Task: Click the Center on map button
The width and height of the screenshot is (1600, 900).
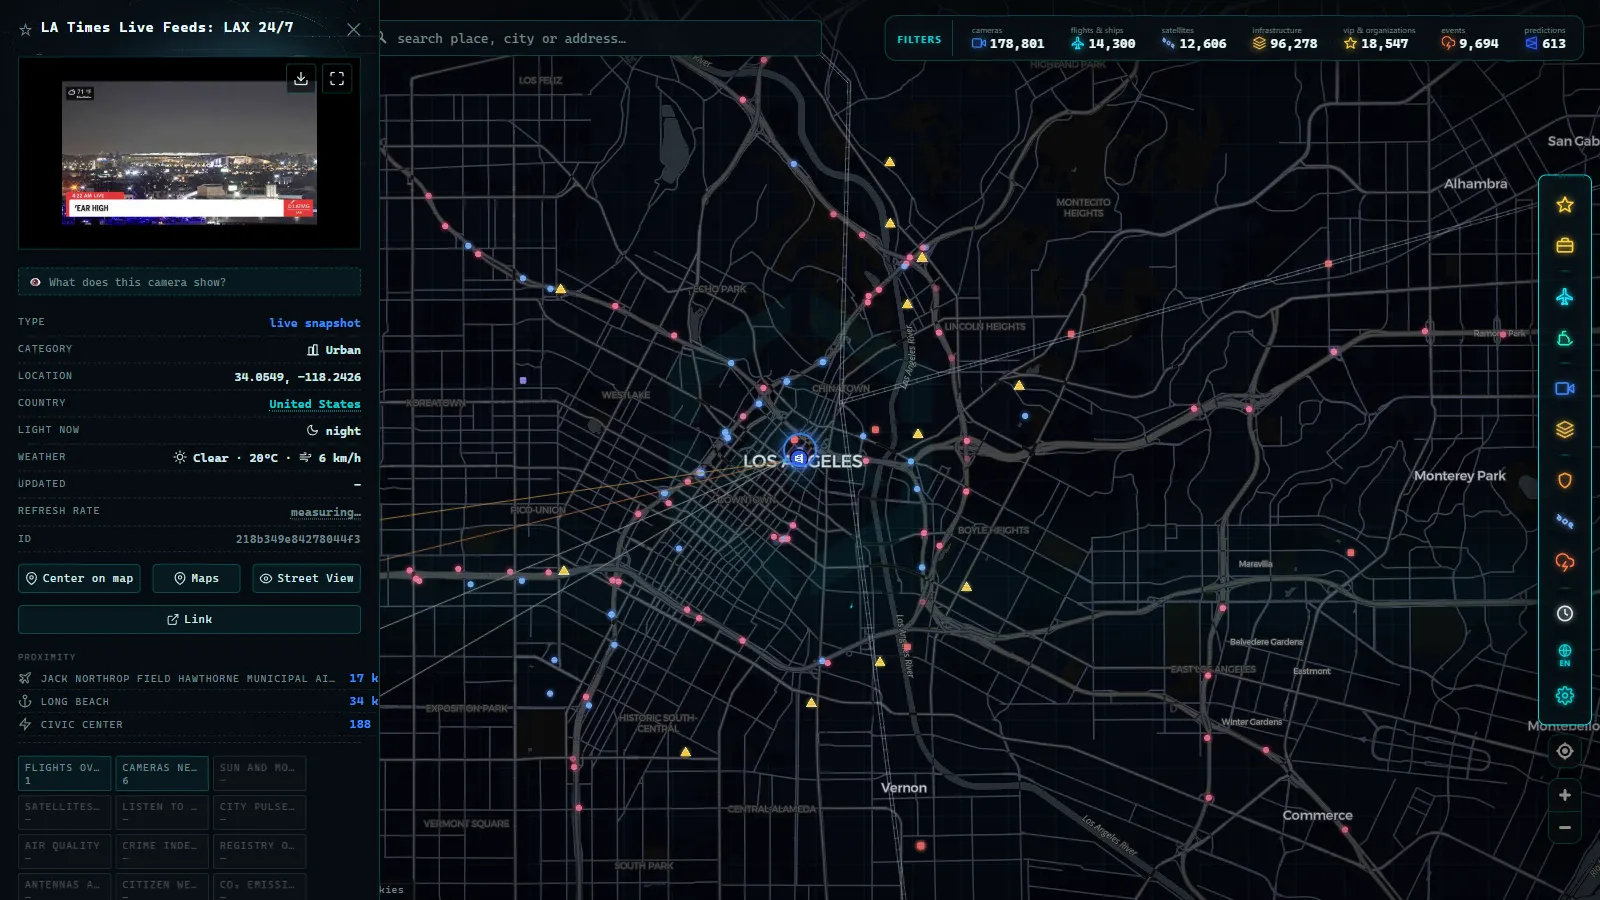Action: click(x=79, y=579)
